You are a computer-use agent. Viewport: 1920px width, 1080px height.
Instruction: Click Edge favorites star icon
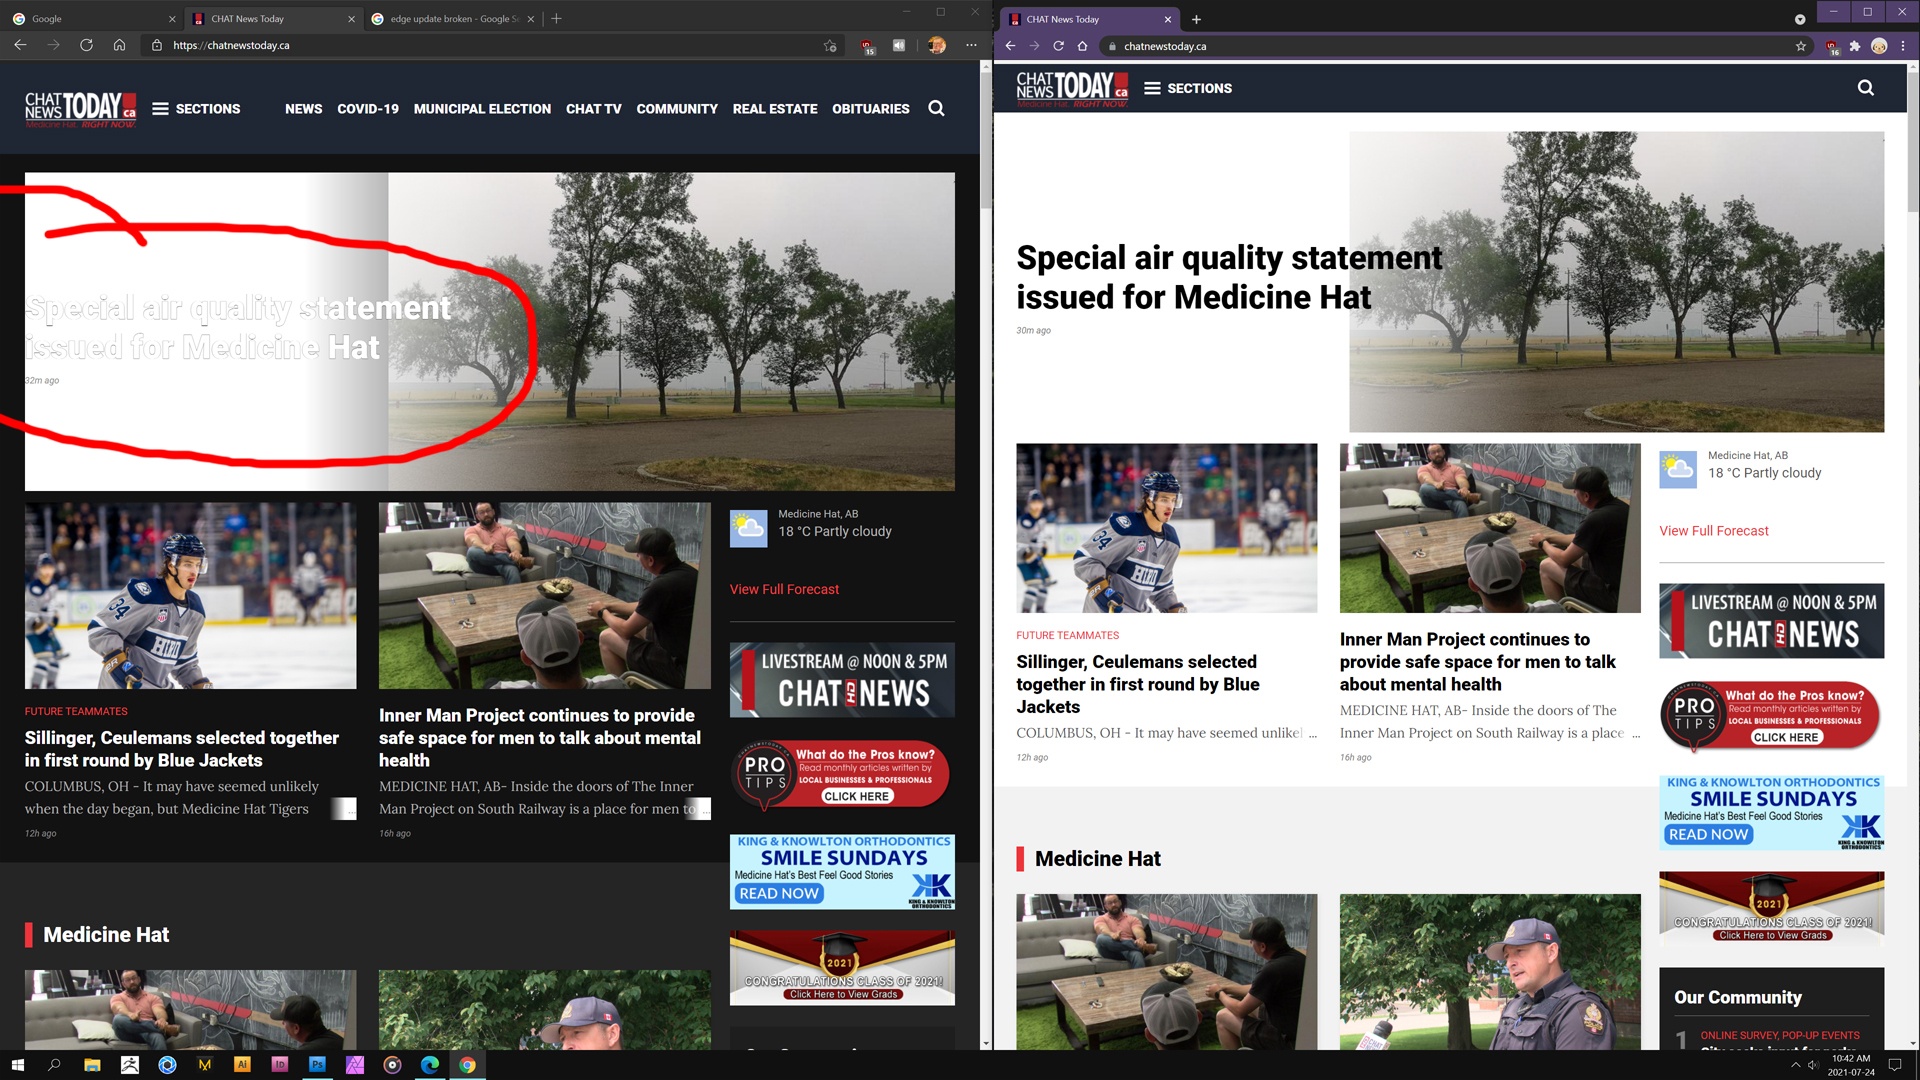point(830,45)
